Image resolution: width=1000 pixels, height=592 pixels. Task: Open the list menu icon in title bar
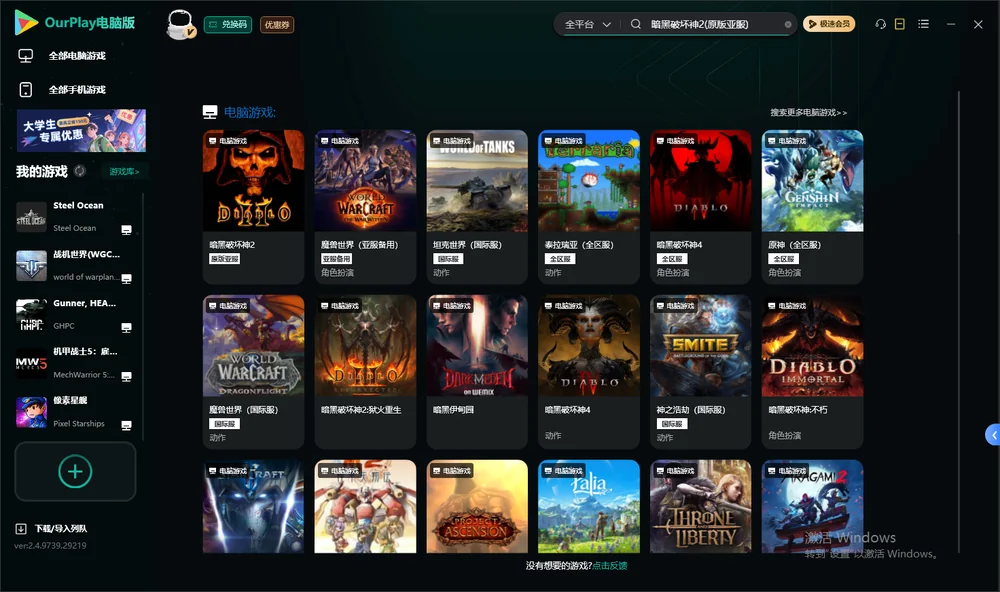click(923, 24)
